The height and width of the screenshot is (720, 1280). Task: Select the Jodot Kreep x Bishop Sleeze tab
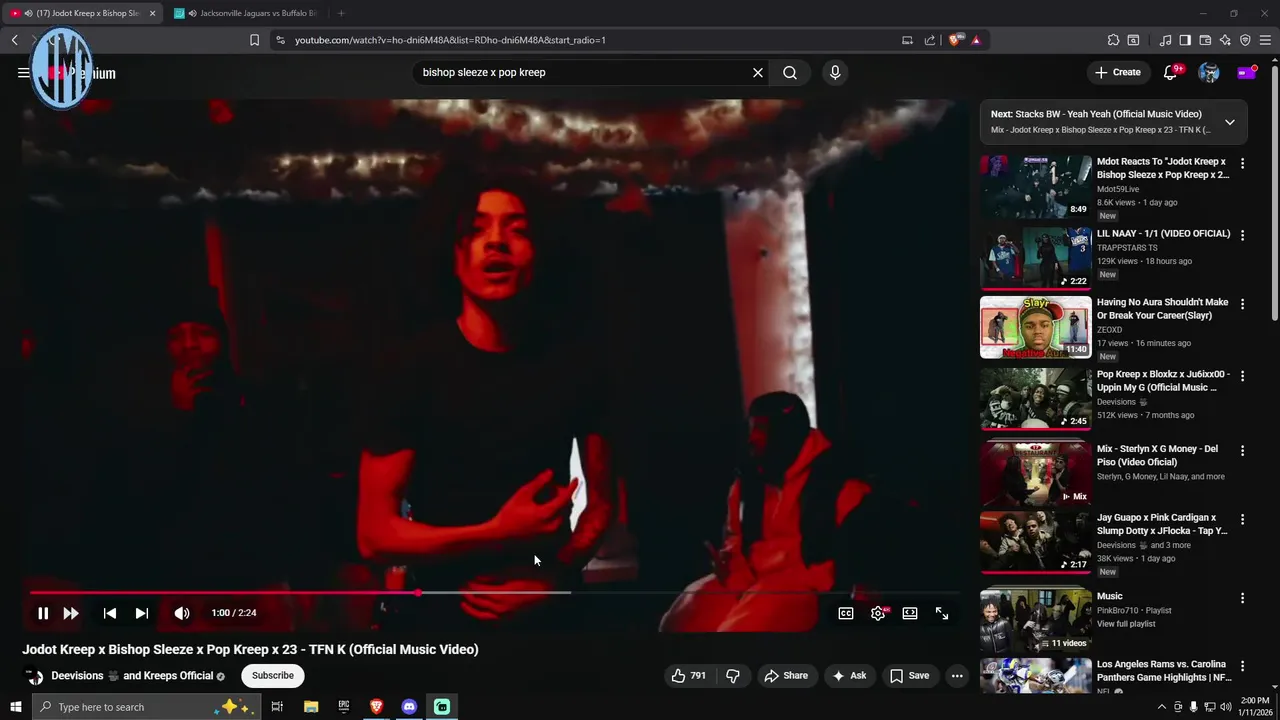(x=80, y=13)
